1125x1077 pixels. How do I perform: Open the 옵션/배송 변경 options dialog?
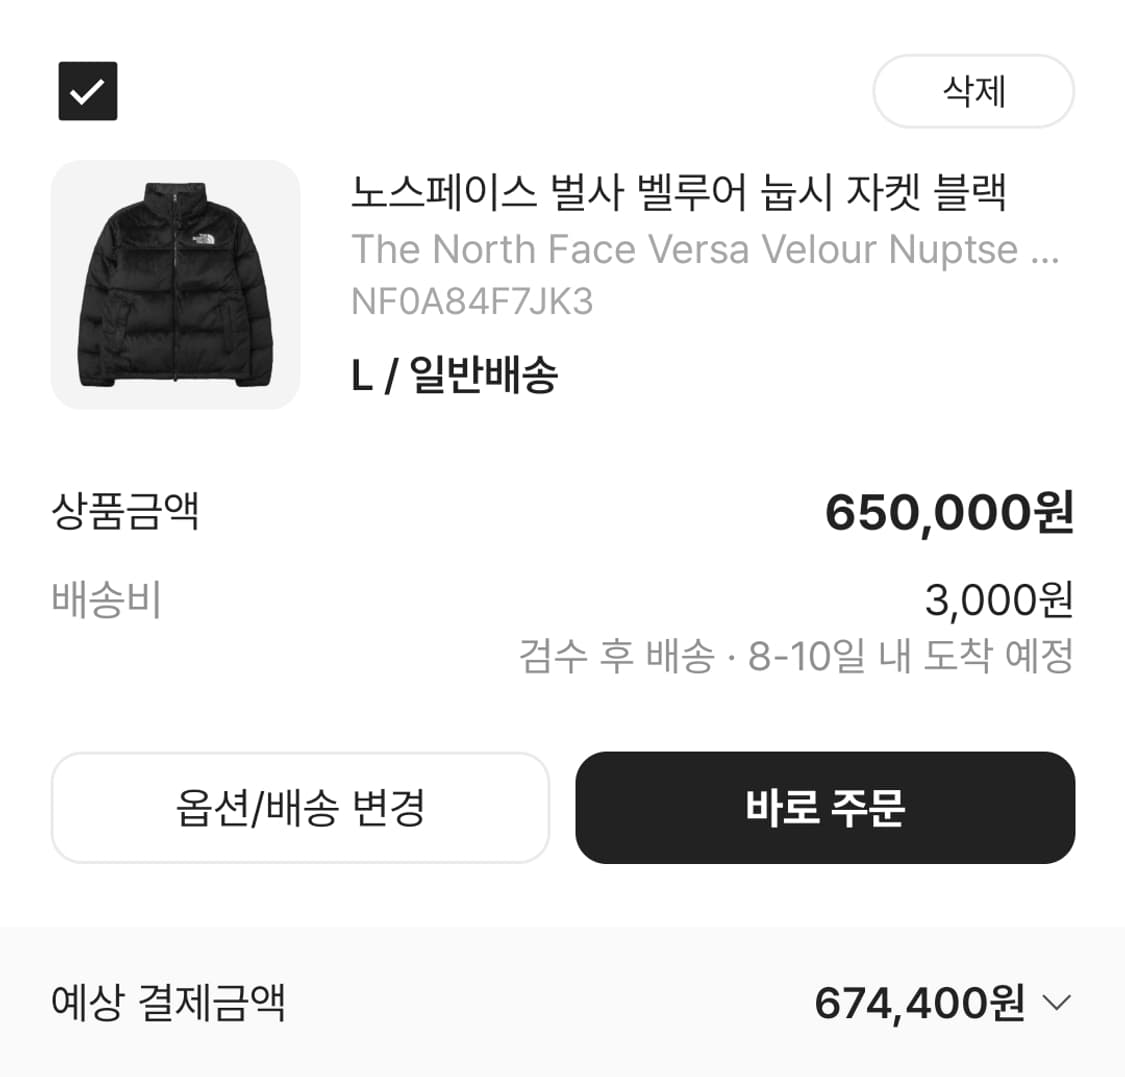pyautogui.click(x=300, y=807)
